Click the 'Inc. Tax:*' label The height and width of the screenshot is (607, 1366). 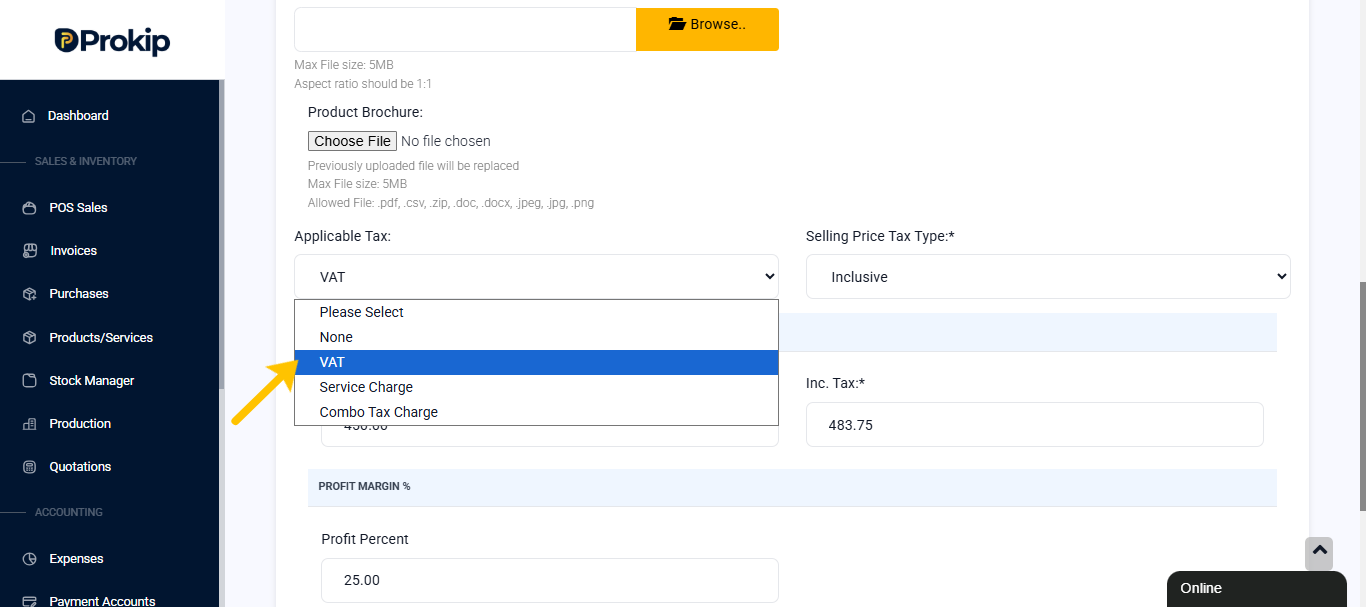point(834,383)
